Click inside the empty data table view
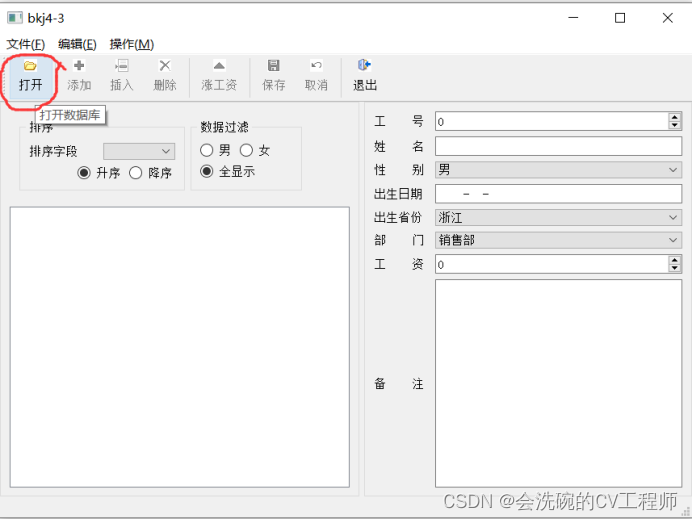This screenshot has width=693, height=520. 180,347
